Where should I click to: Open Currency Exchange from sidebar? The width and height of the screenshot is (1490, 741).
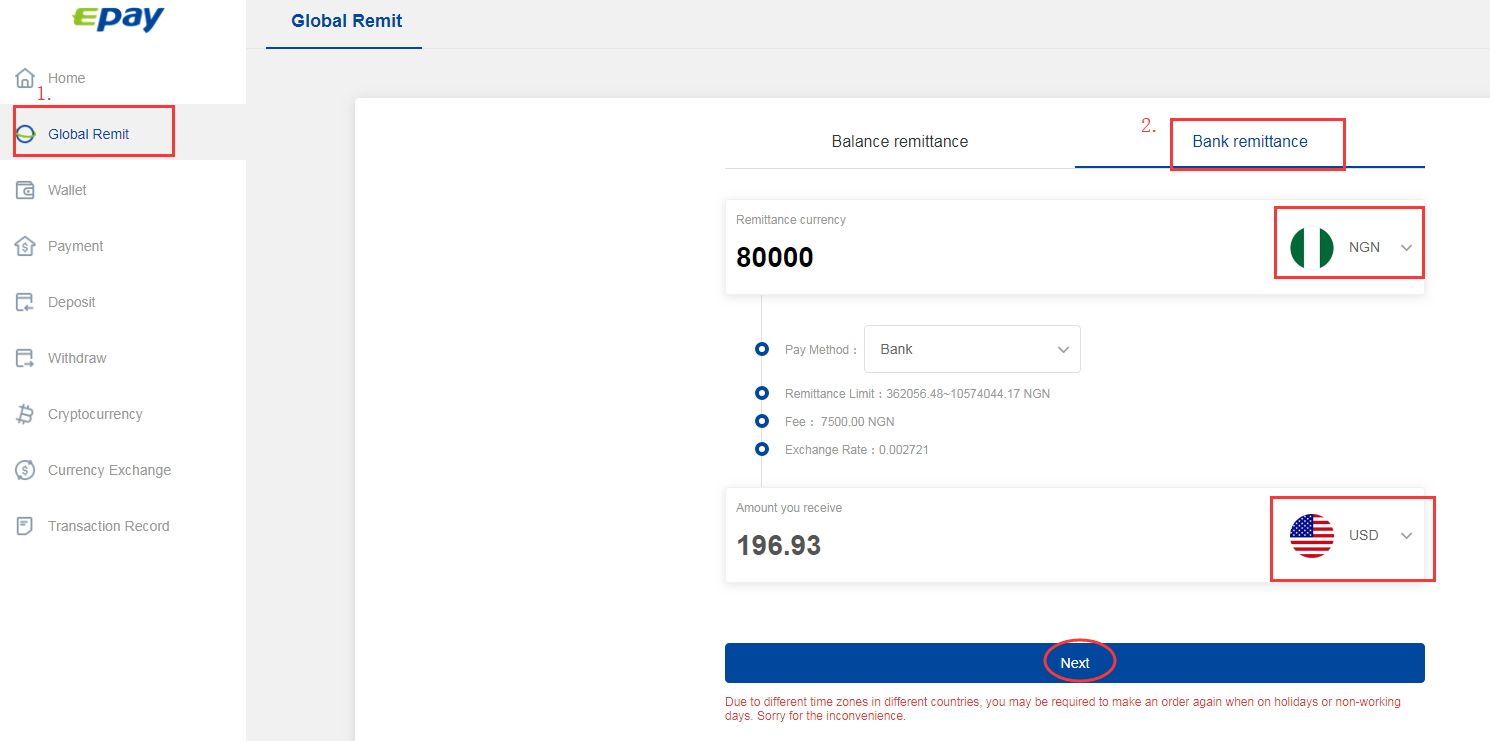click(x=123, y=470)
